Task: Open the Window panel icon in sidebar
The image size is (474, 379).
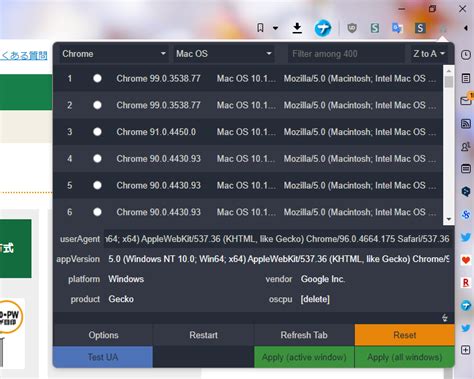Action: click(466, 169)
